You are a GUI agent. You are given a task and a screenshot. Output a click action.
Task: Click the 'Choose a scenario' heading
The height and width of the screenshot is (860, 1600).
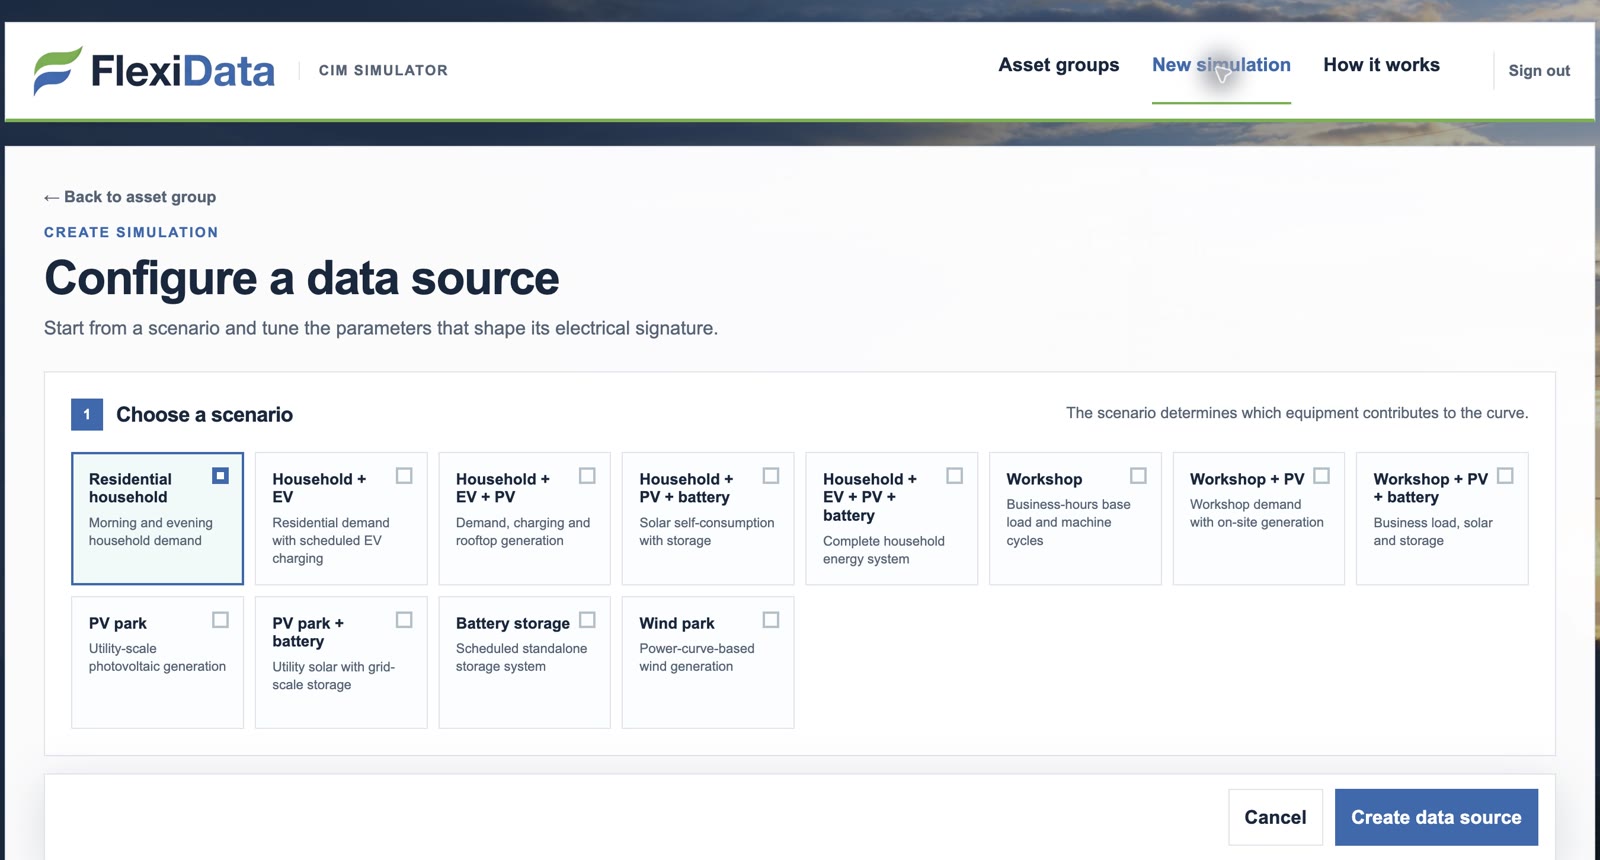click(x=204, y=415)
